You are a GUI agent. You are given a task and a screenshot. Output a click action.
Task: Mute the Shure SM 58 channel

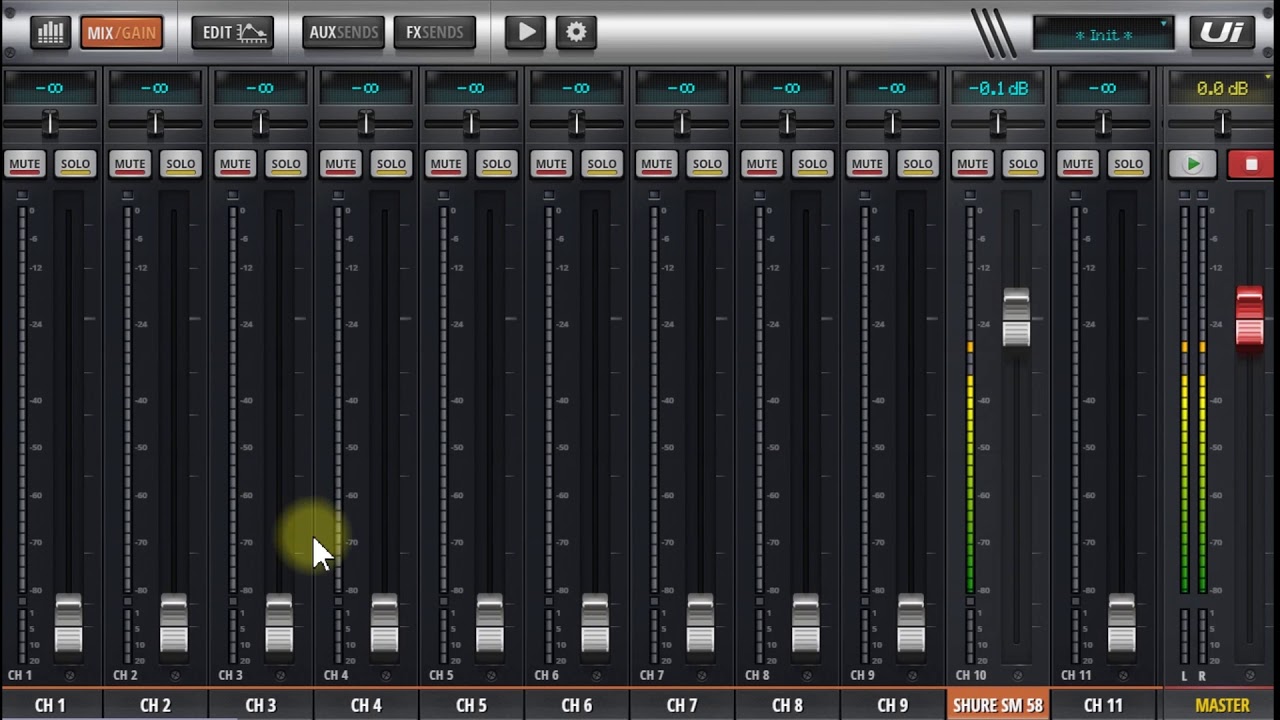pos(972,164)
